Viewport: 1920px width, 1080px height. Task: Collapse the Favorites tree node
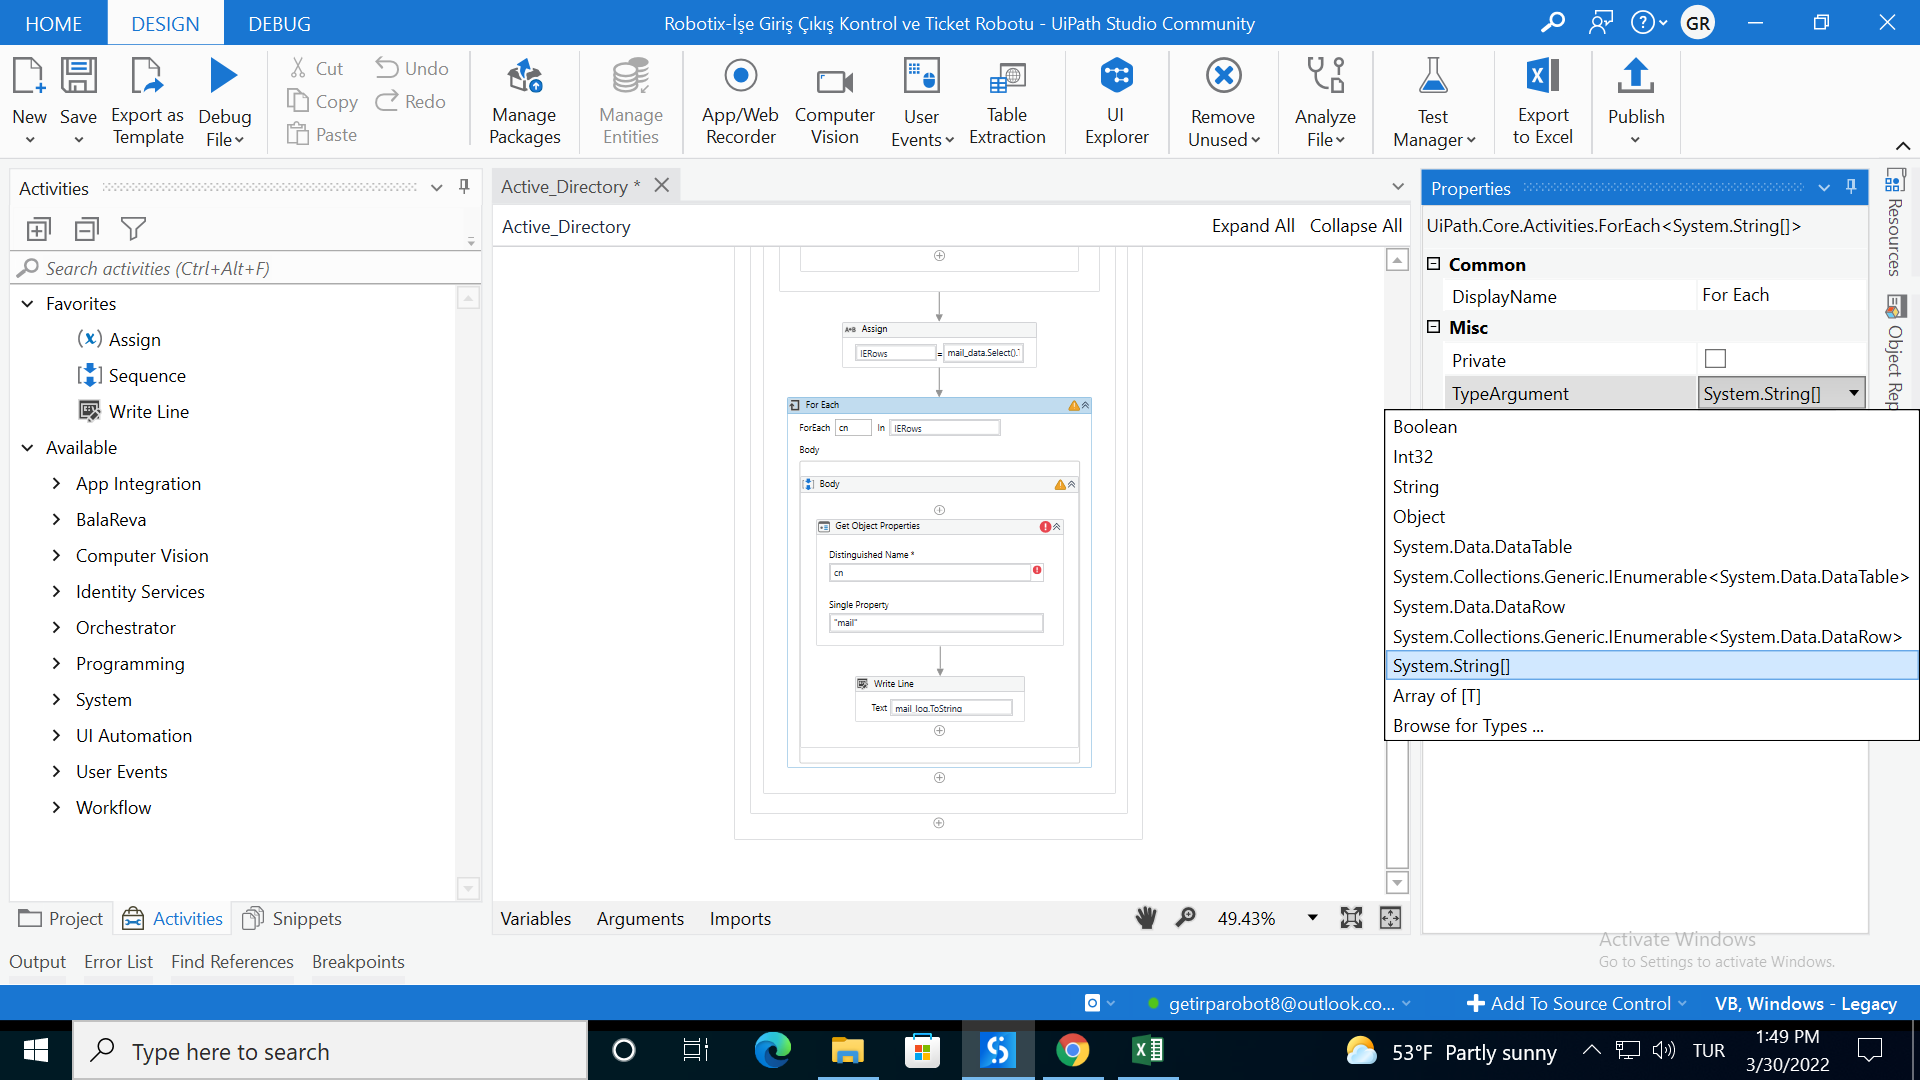point(28,304)
